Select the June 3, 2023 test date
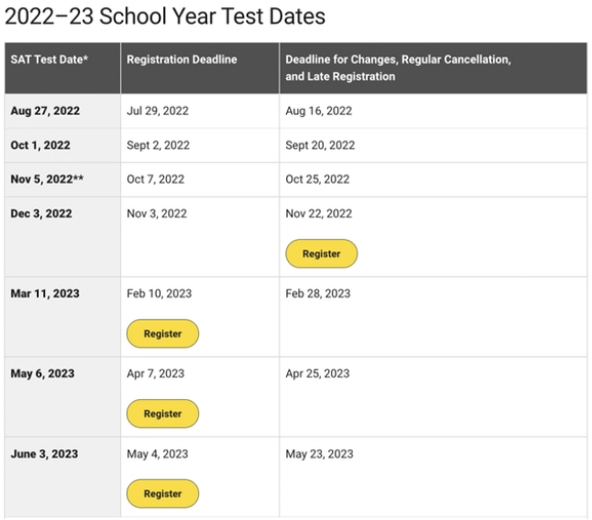 coord(45,454)
